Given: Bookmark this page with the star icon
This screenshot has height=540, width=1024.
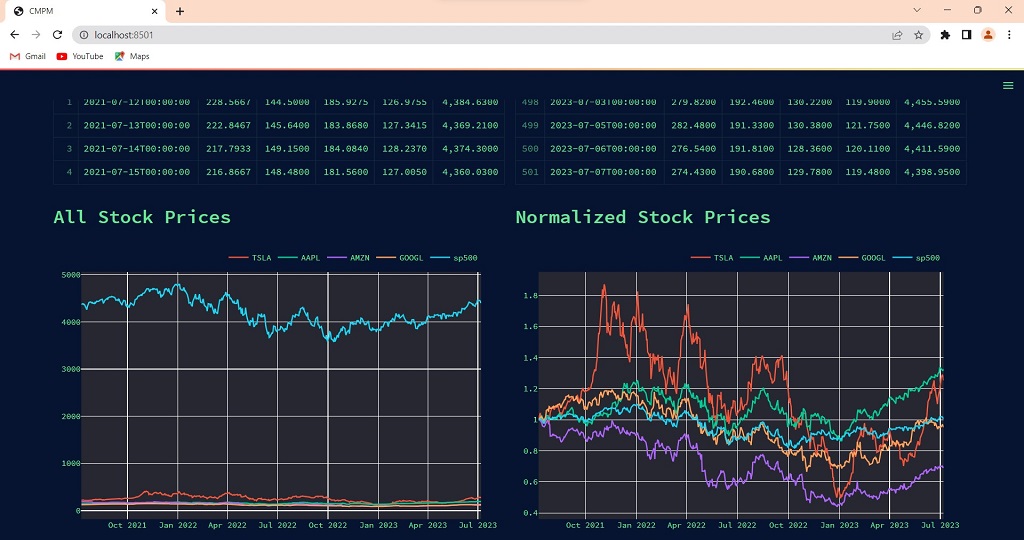Looking at the screenshot, I should click(918, 35).
